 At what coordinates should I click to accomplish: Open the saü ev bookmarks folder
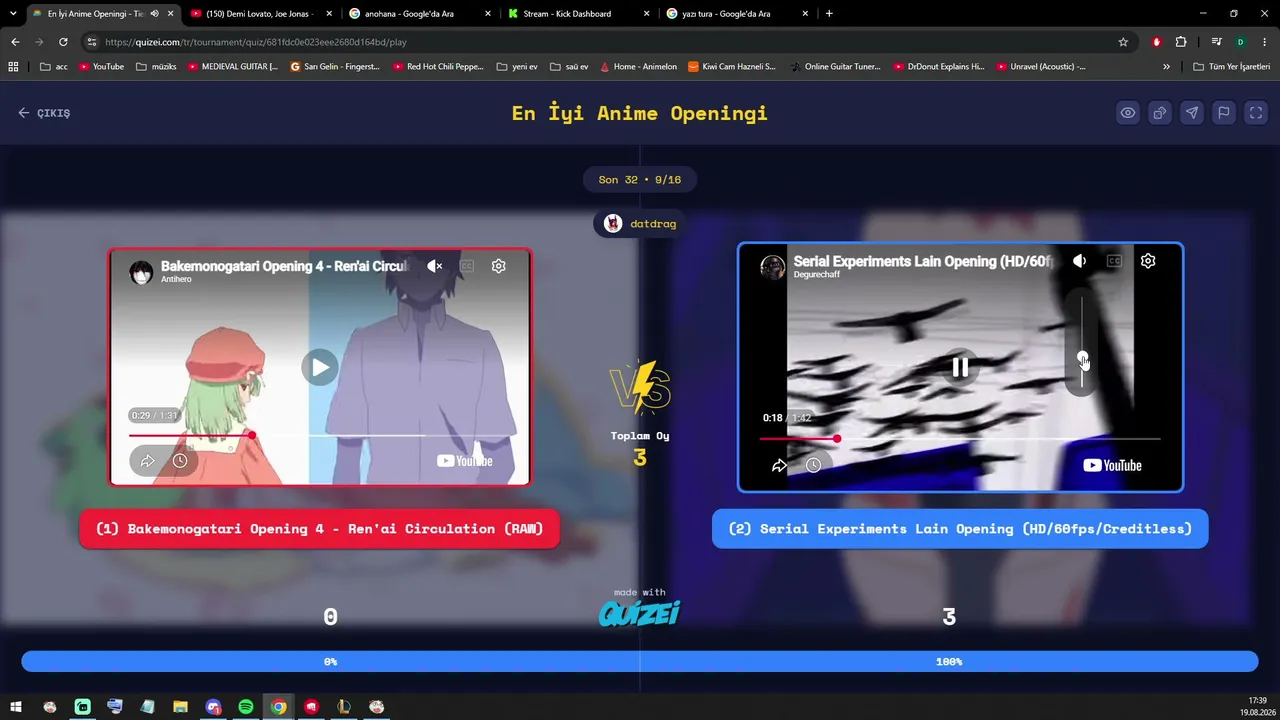(x=569, y=67)
